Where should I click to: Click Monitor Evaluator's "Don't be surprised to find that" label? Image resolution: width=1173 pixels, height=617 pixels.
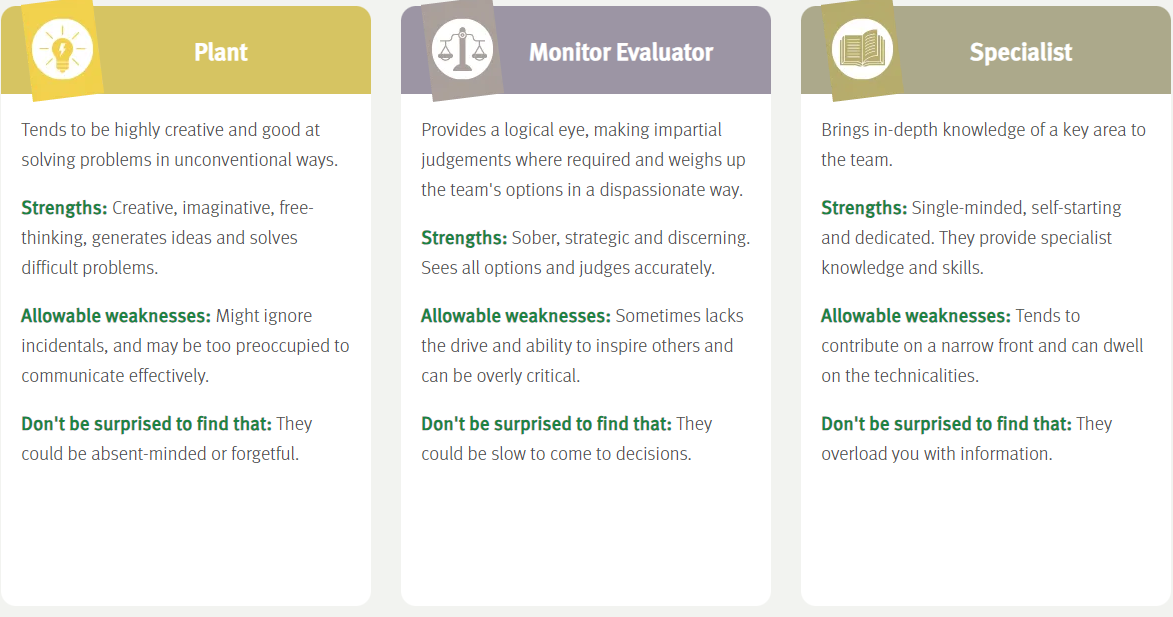[546, 424]
